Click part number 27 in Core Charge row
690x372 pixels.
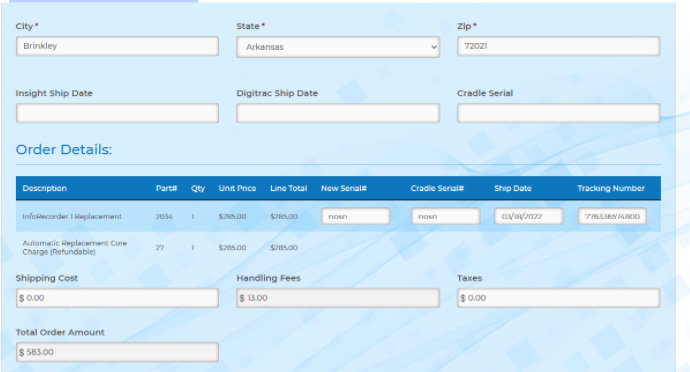[x=160, y=248]
